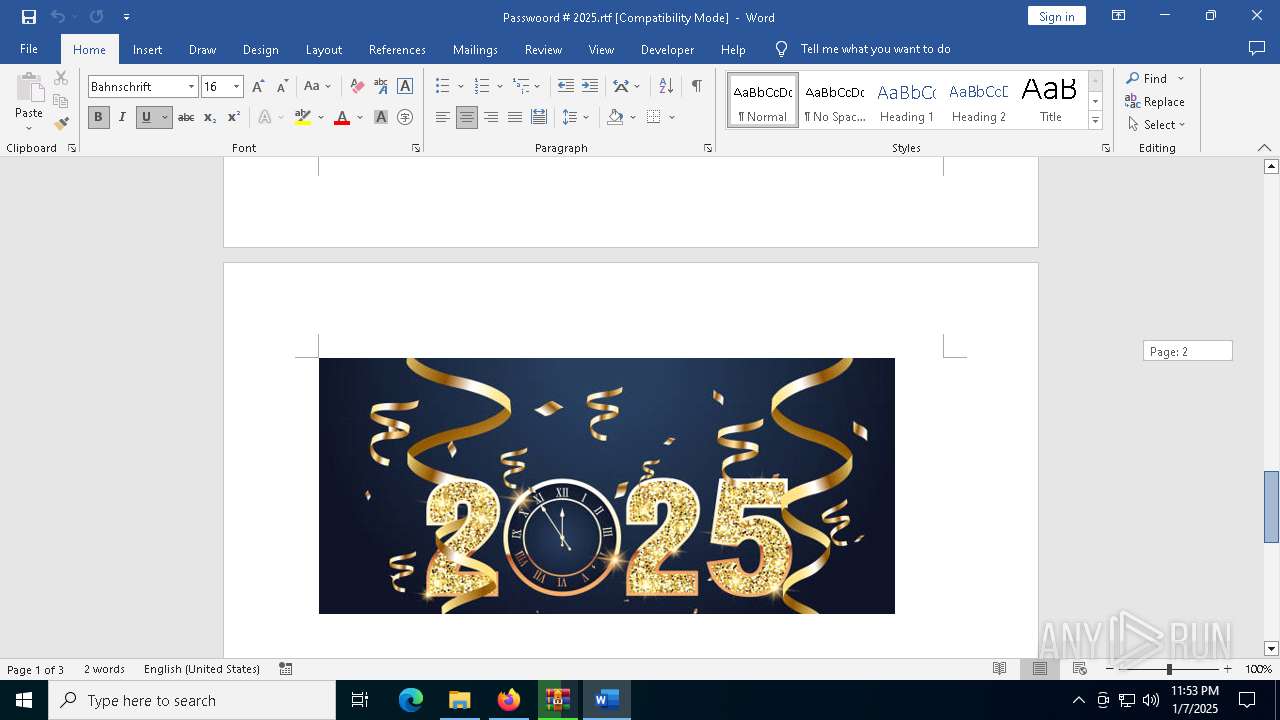Expand the Styles gallery More arrow
Viewport: 1280px width, 720px height.
1095,121
